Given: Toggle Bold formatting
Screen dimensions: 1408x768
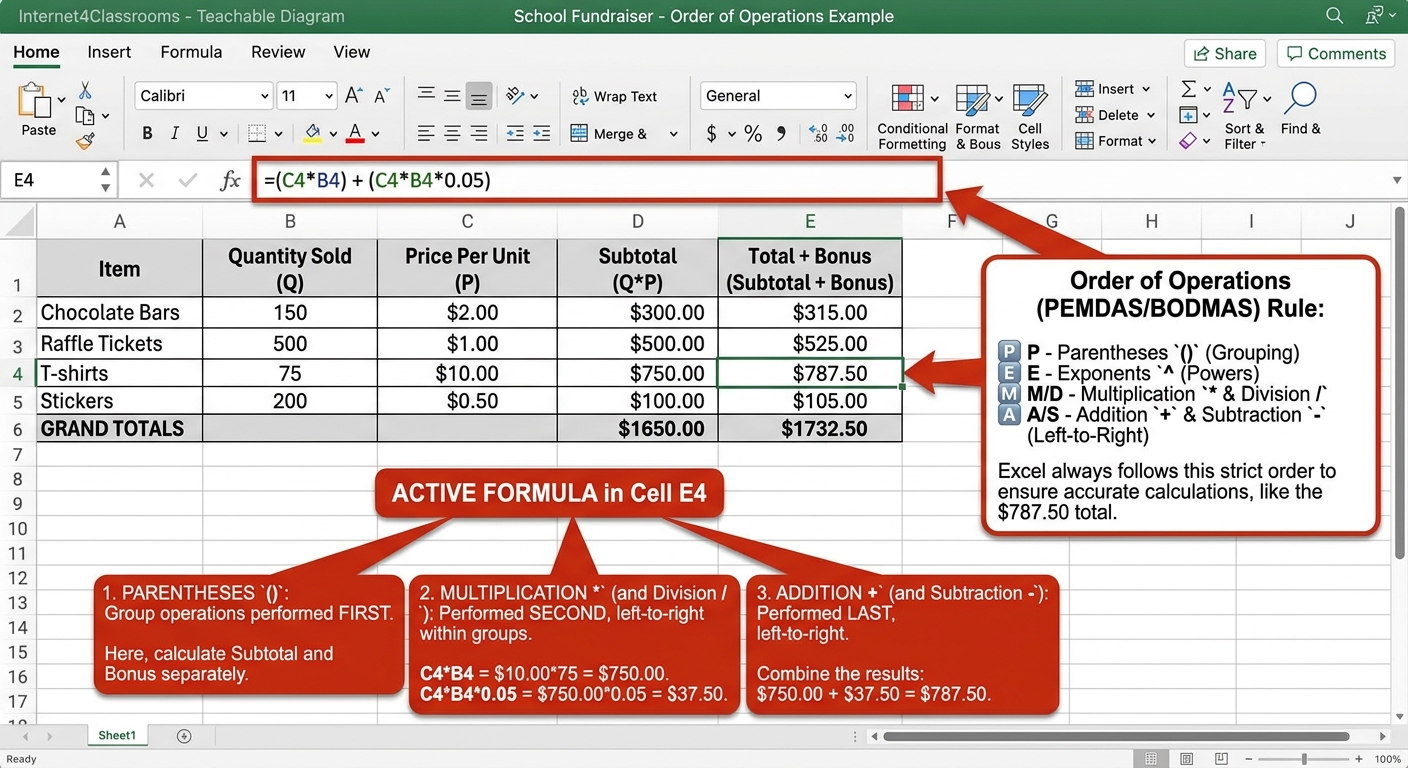Looking at the screenshot, I should (147, 133).
